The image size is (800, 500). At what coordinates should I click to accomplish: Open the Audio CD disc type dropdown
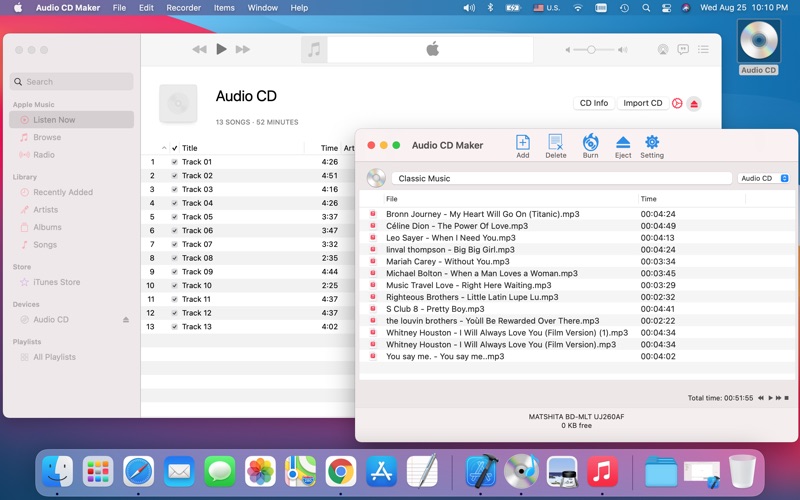click(x=764, y=178)
